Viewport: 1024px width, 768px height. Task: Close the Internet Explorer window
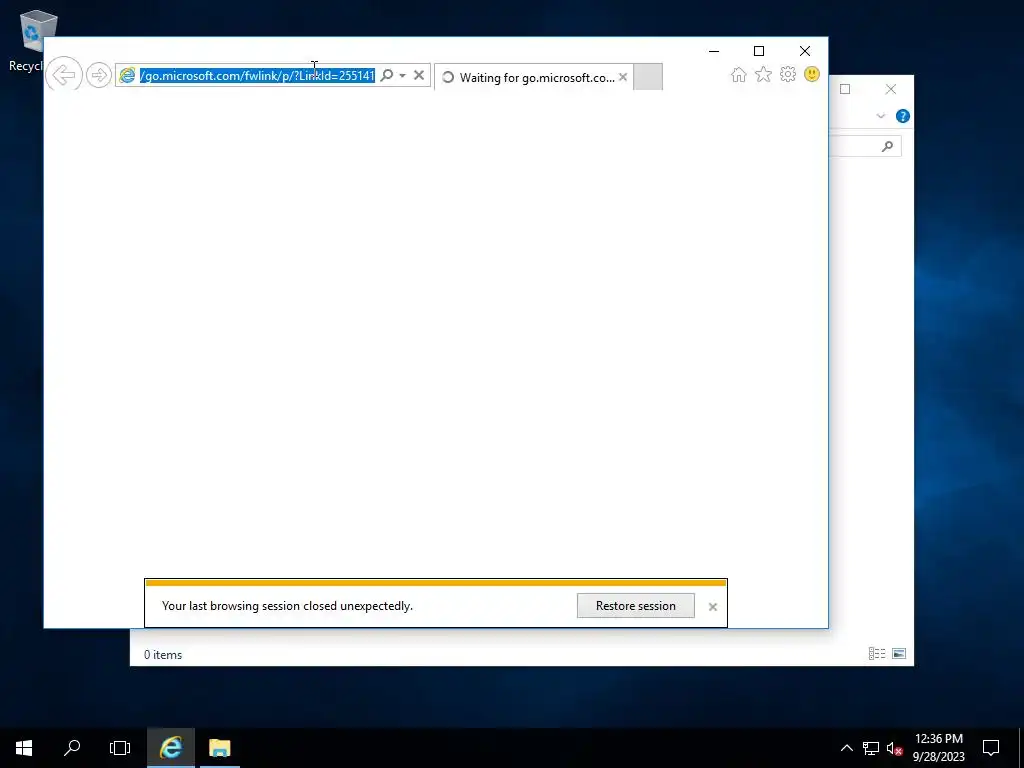click(x=805, y=51)
